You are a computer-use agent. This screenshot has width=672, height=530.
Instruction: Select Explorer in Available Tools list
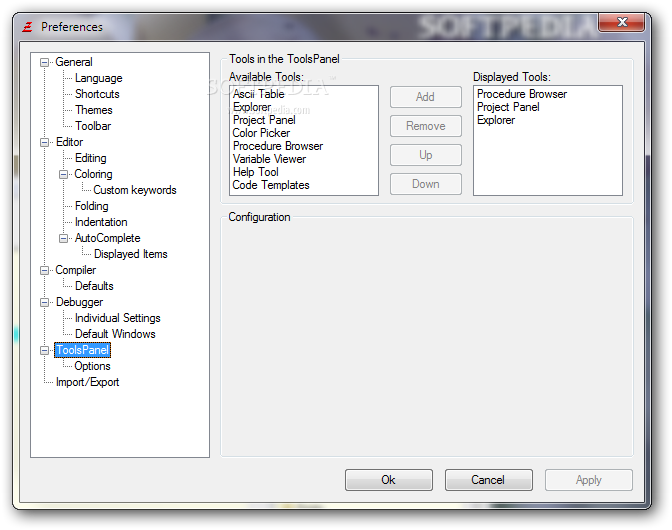click(x=252, y=107)
